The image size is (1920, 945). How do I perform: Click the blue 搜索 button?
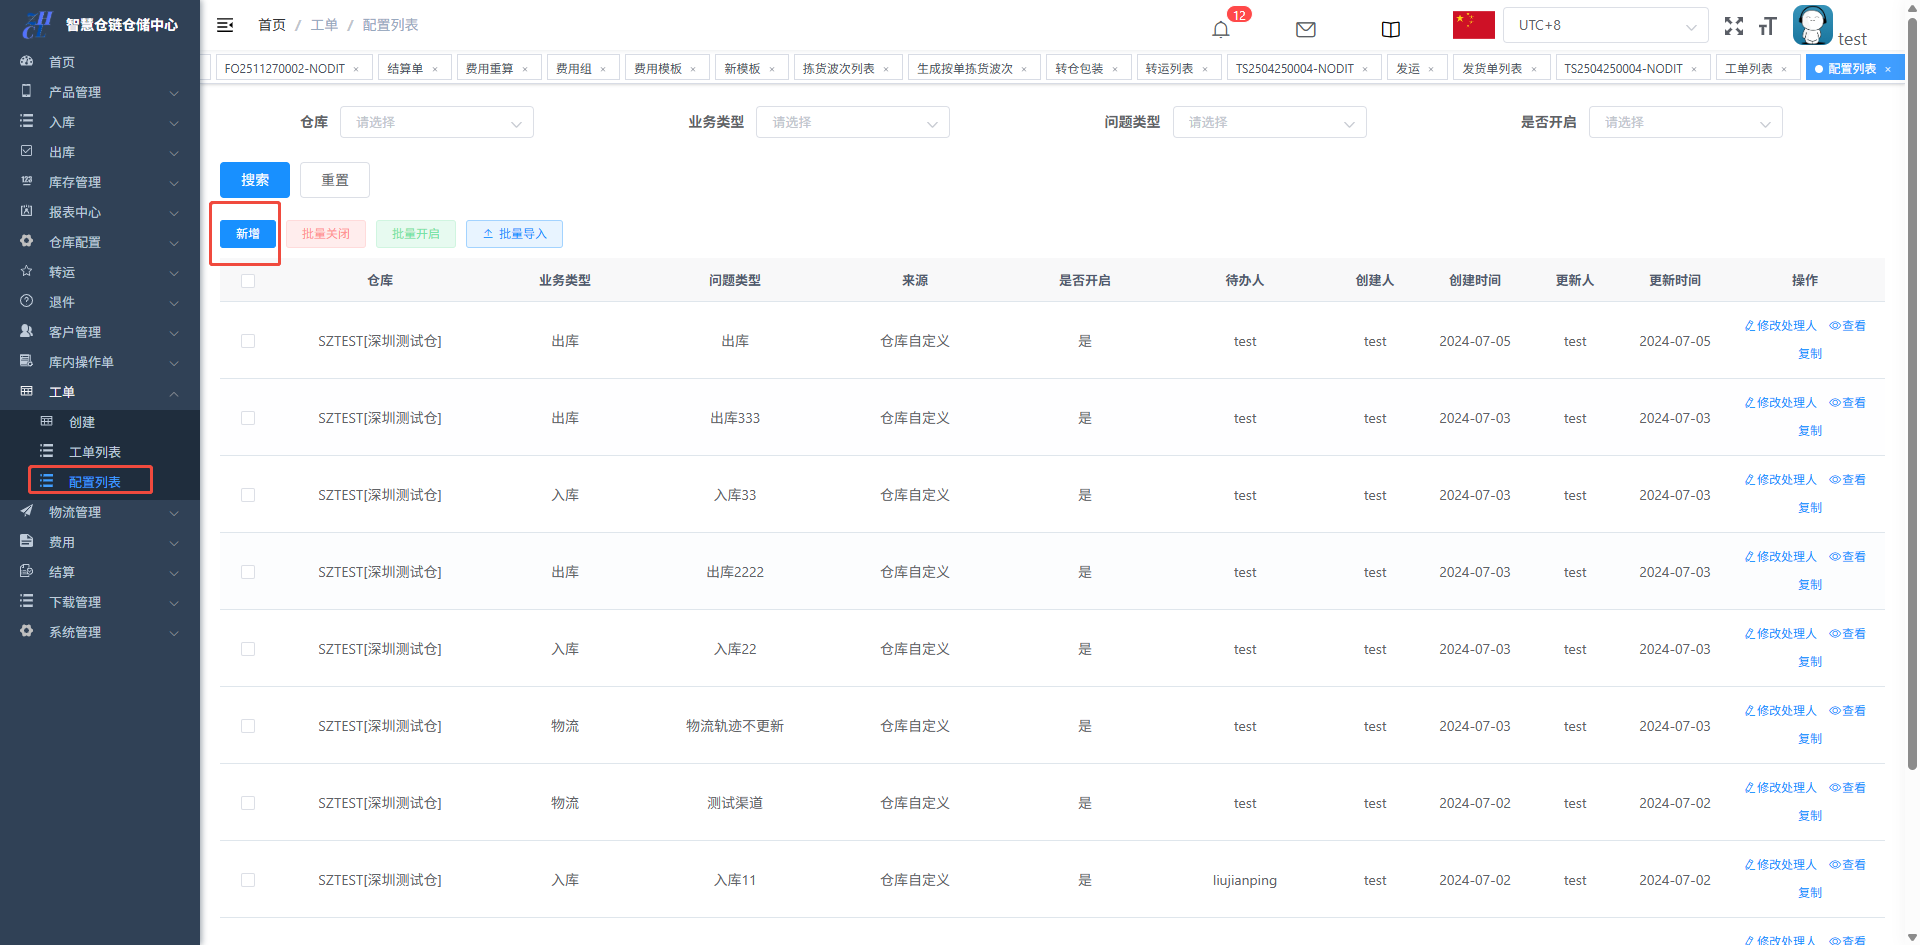click(254, 180)
